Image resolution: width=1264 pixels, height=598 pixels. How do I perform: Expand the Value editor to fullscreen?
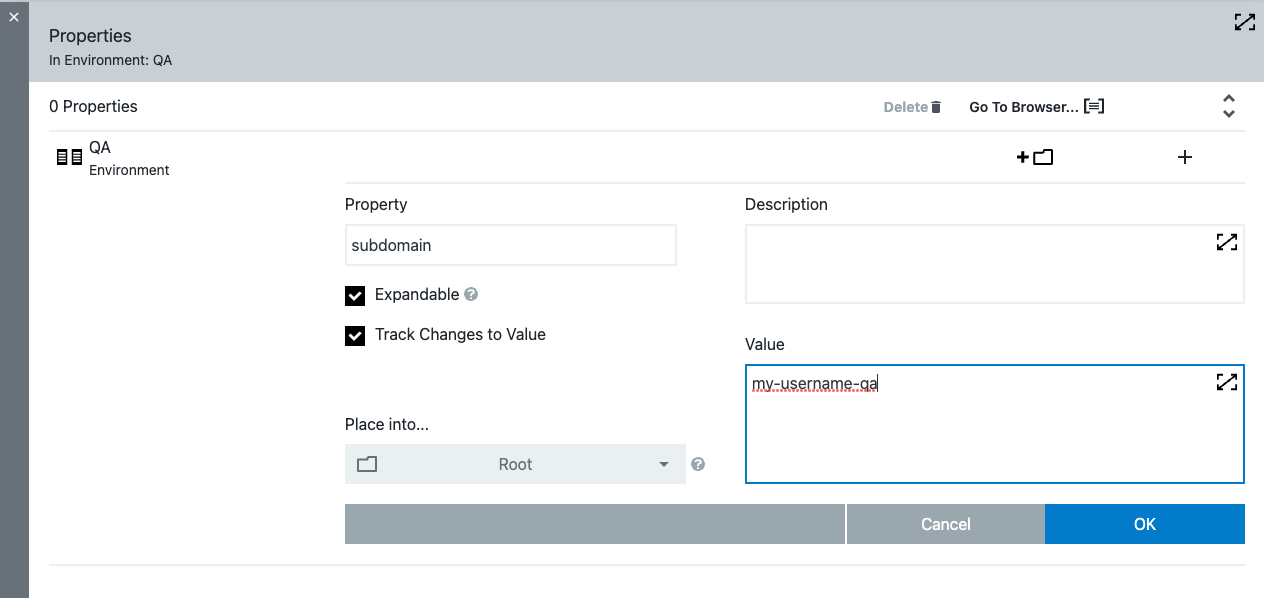[x=1226, y=382]
